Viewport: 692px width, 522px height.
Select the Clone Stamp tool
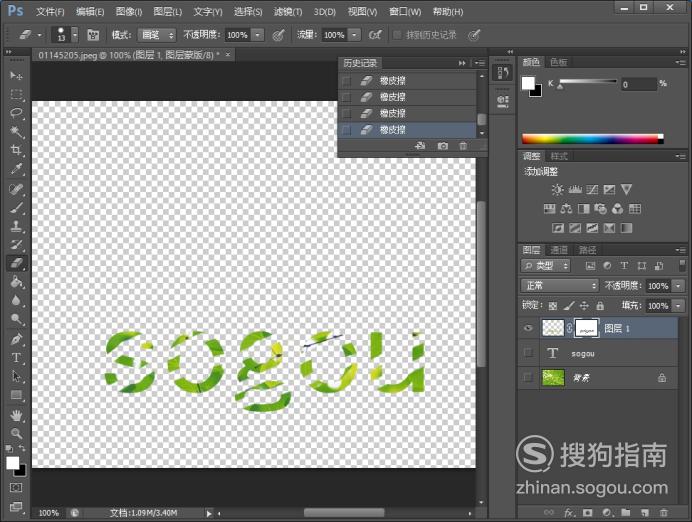[x=16, y=226]
